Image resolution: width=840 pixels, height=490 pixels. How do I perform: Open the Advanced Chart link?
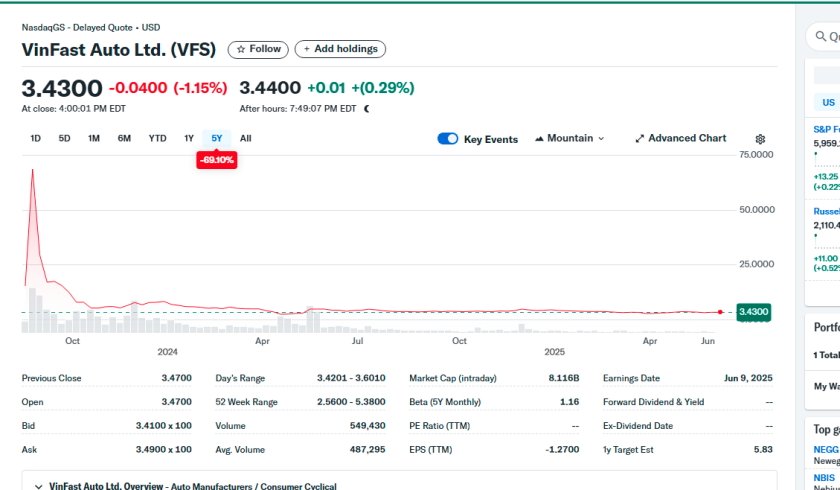click(x=680, y=139)
